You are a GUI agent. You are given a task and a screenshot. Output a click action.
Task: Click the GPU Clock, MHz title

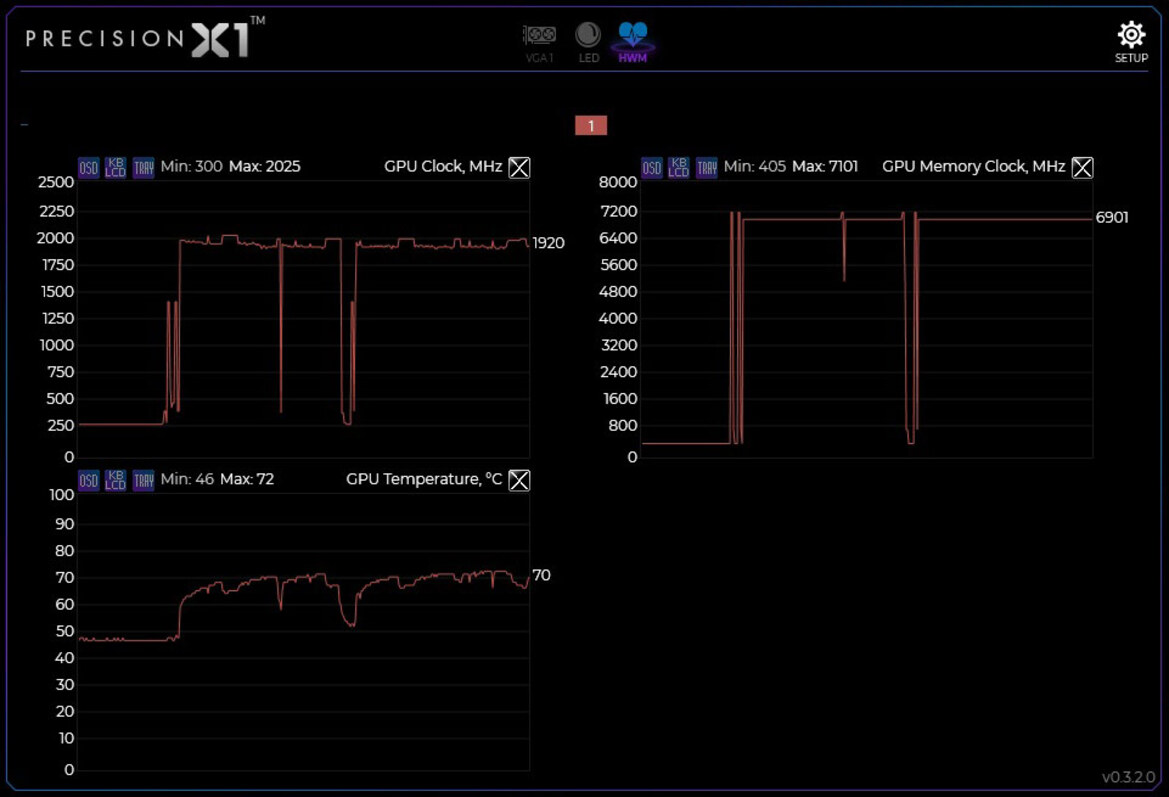443,166
